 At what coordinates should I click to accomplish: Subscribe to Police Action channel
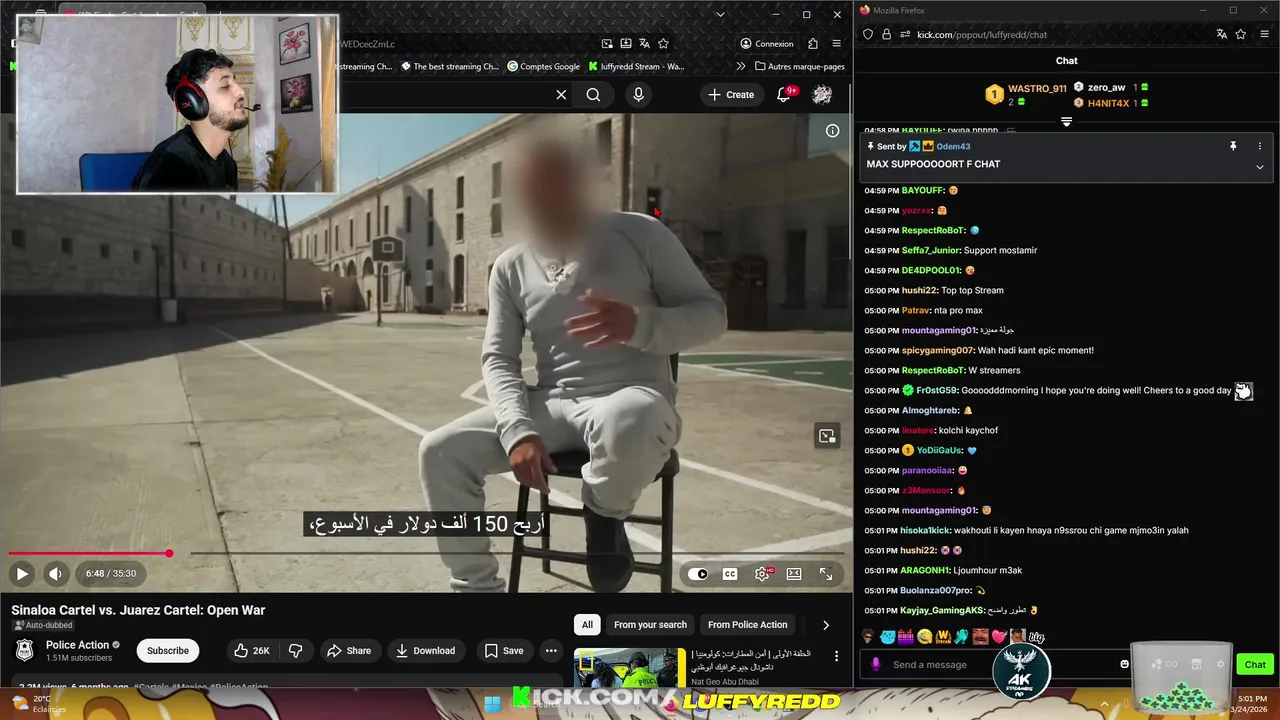click(x=168, y=651)
